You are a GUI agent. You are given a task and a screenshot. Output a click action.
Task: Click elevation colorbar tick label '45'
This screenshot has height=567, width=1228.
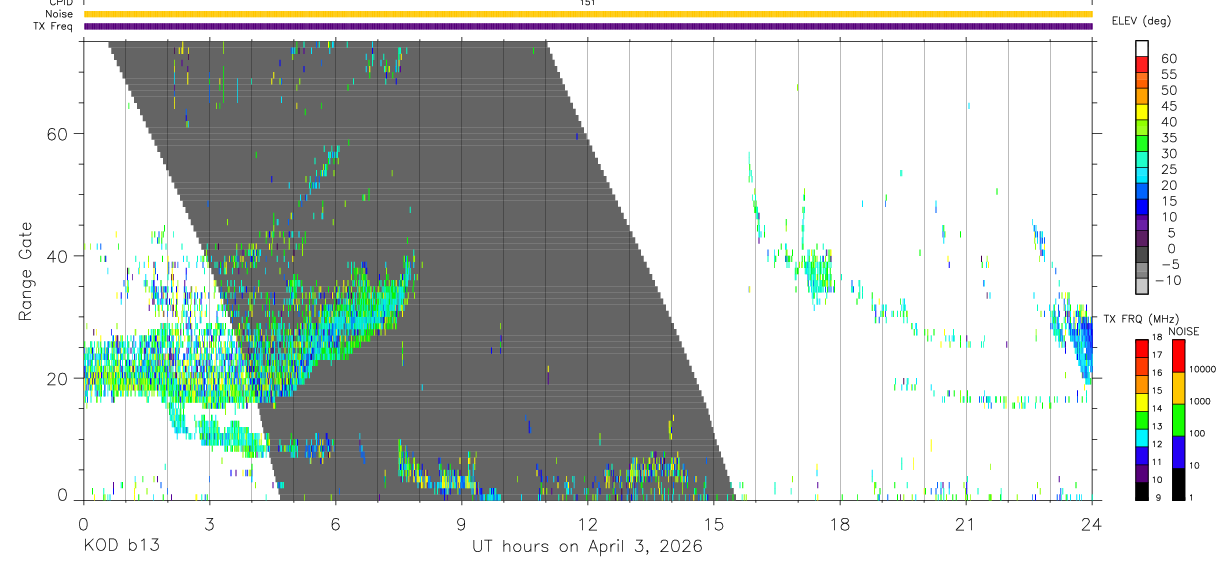point(1169,106)
